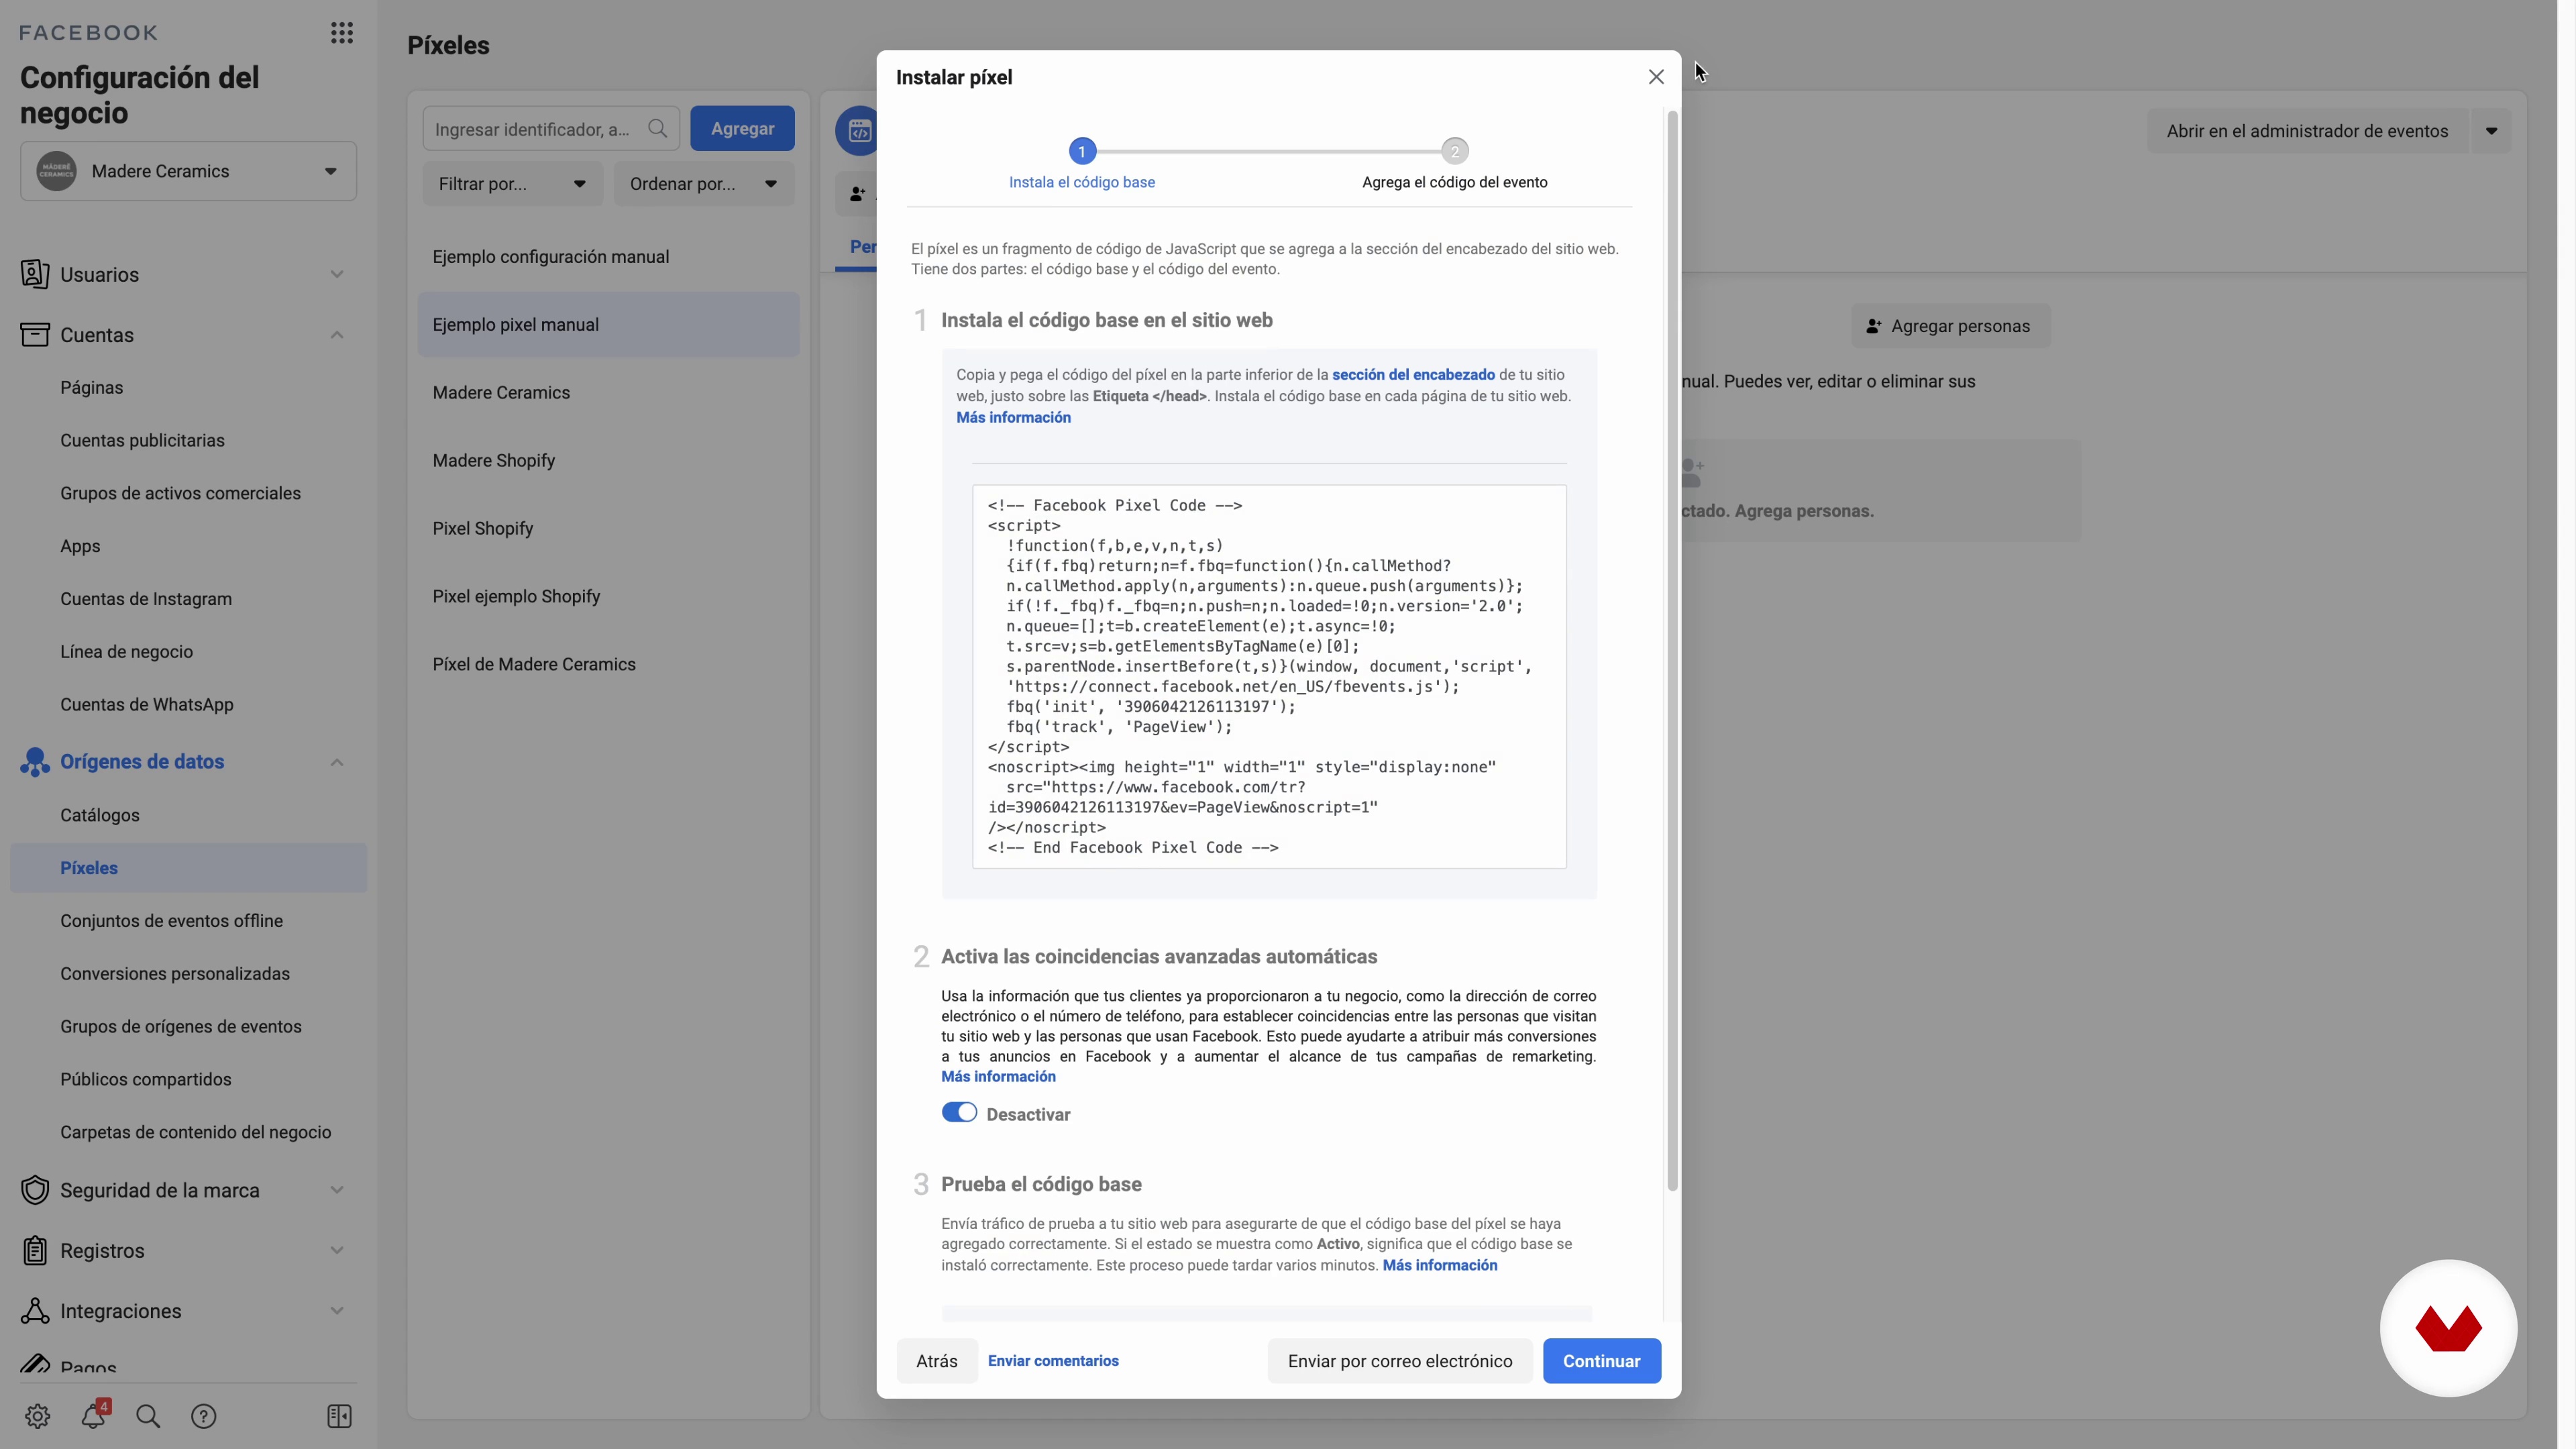
Task: Click the dialog vertical scrollbar
Action: click(1672, 650)
